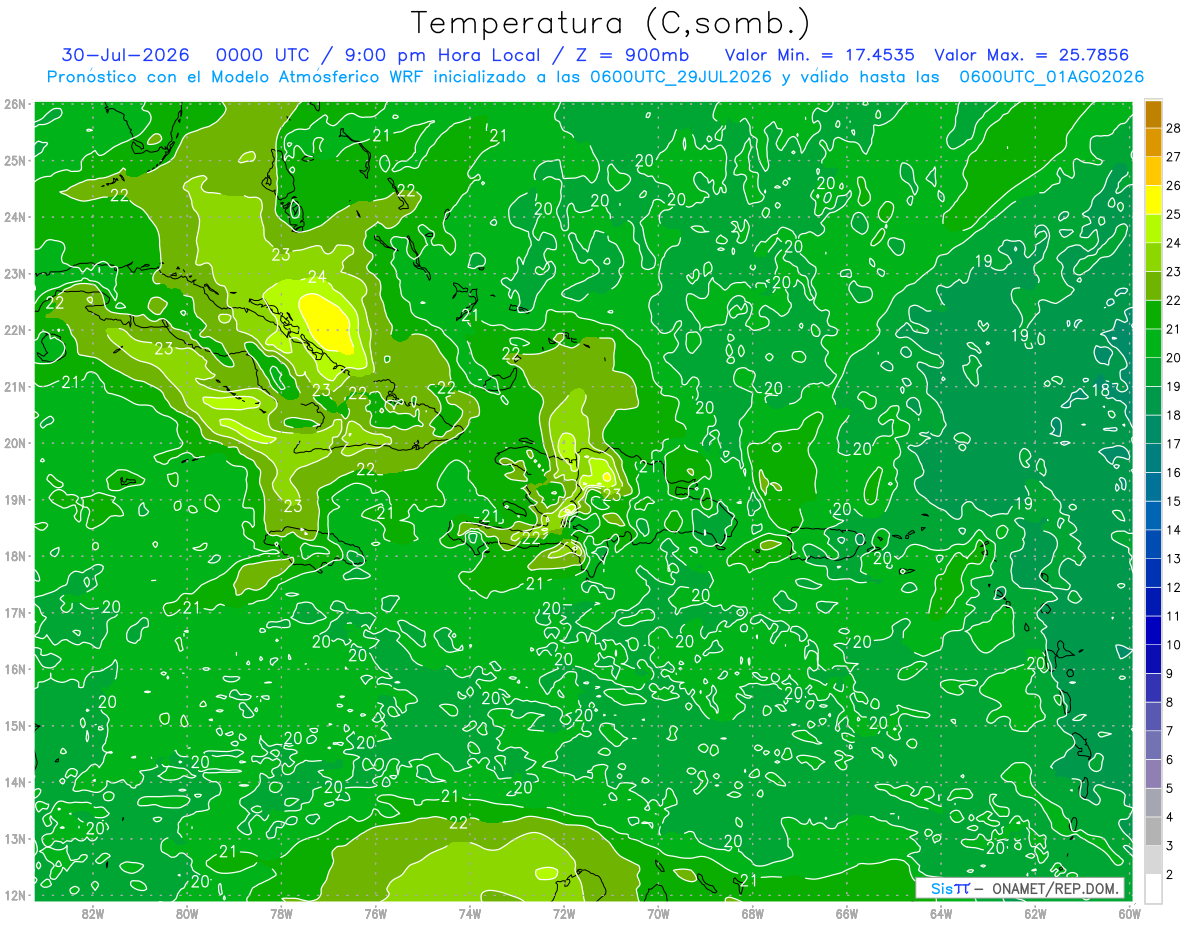Click the orange legend band between 27 and 28
The height and width of the screenshot is (927, 1200).
[x=1153, y=143]
